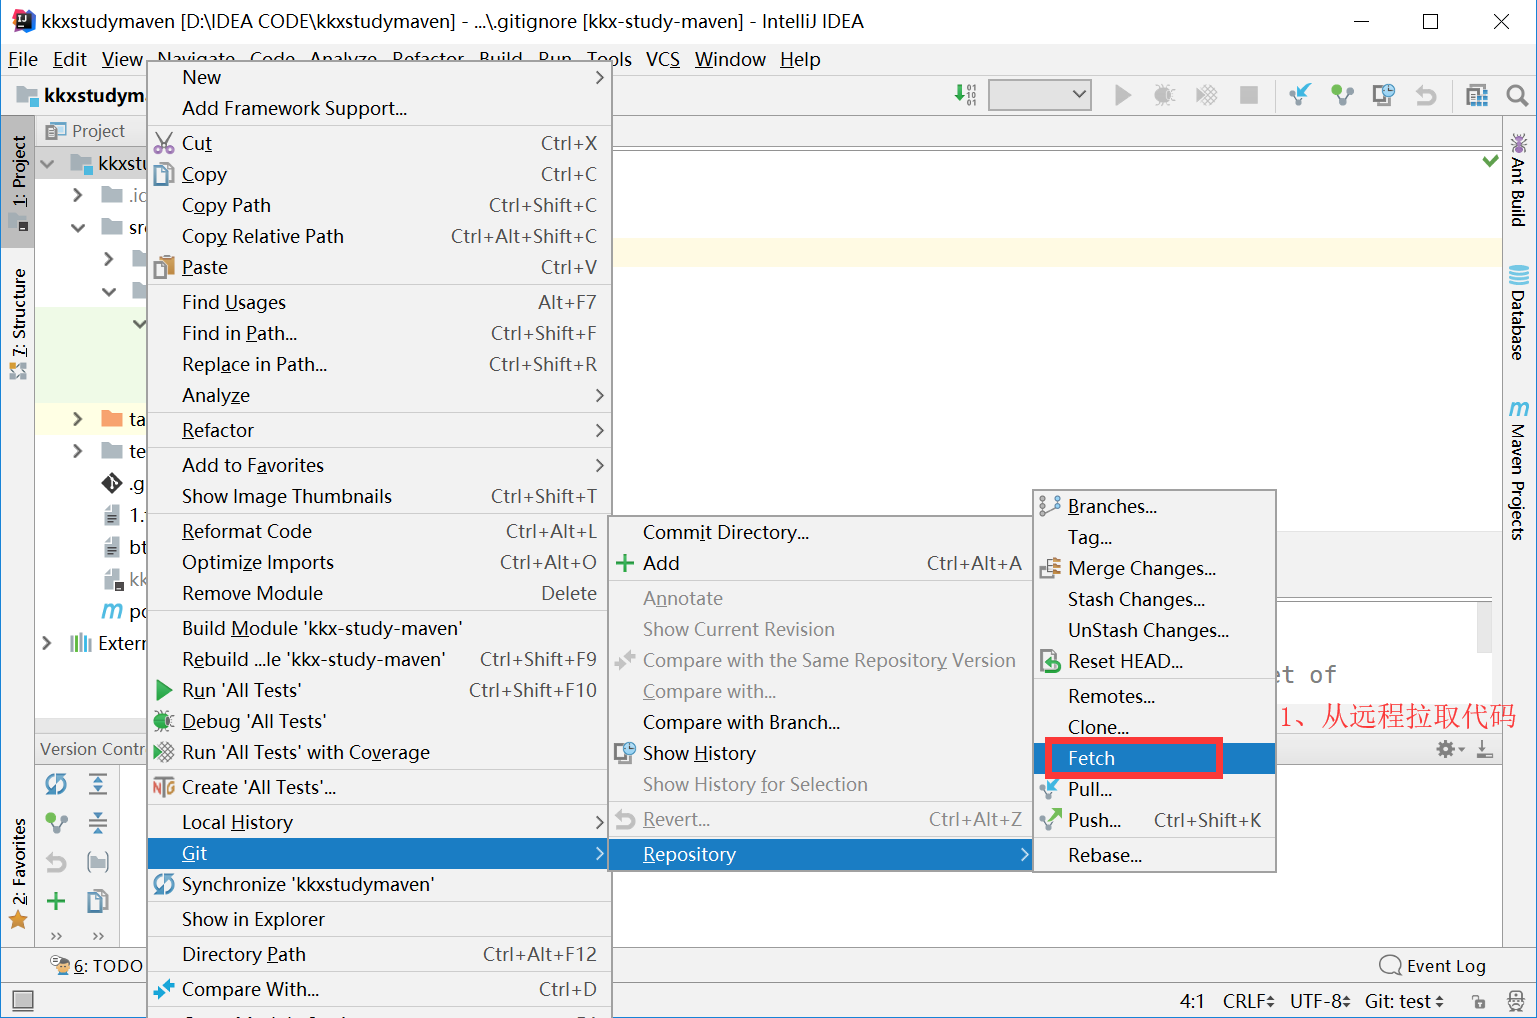Open the run configuration combo box

coord(1039,95)
